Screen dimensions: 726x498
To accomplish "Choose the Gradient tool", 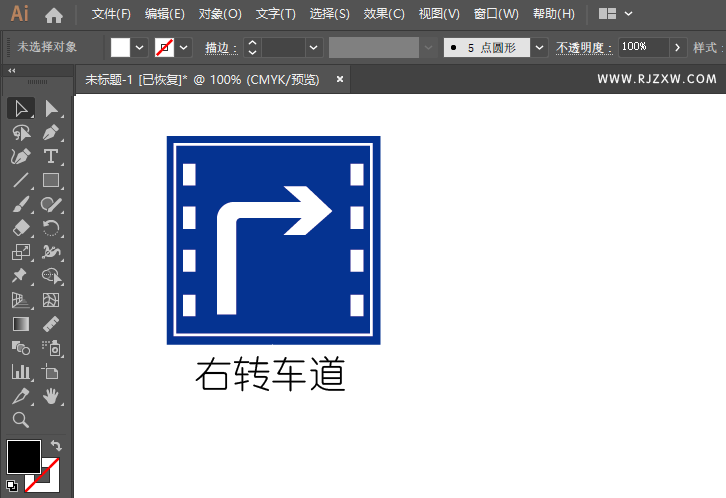I will pyautogui.click(x=20, y=324).
